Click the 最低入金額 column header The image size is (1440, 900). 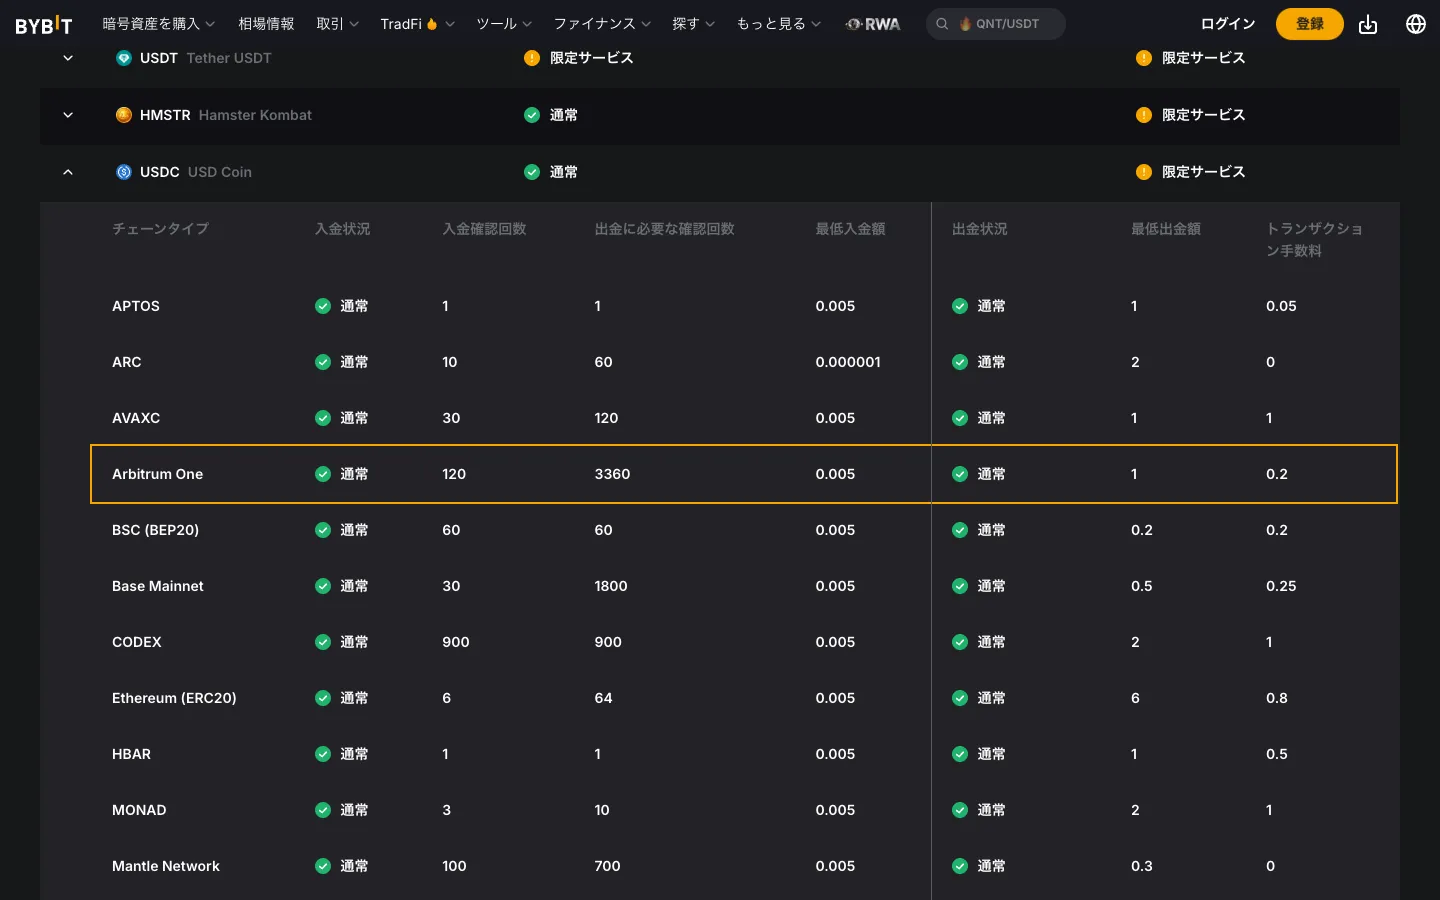(x=850, y=229)
